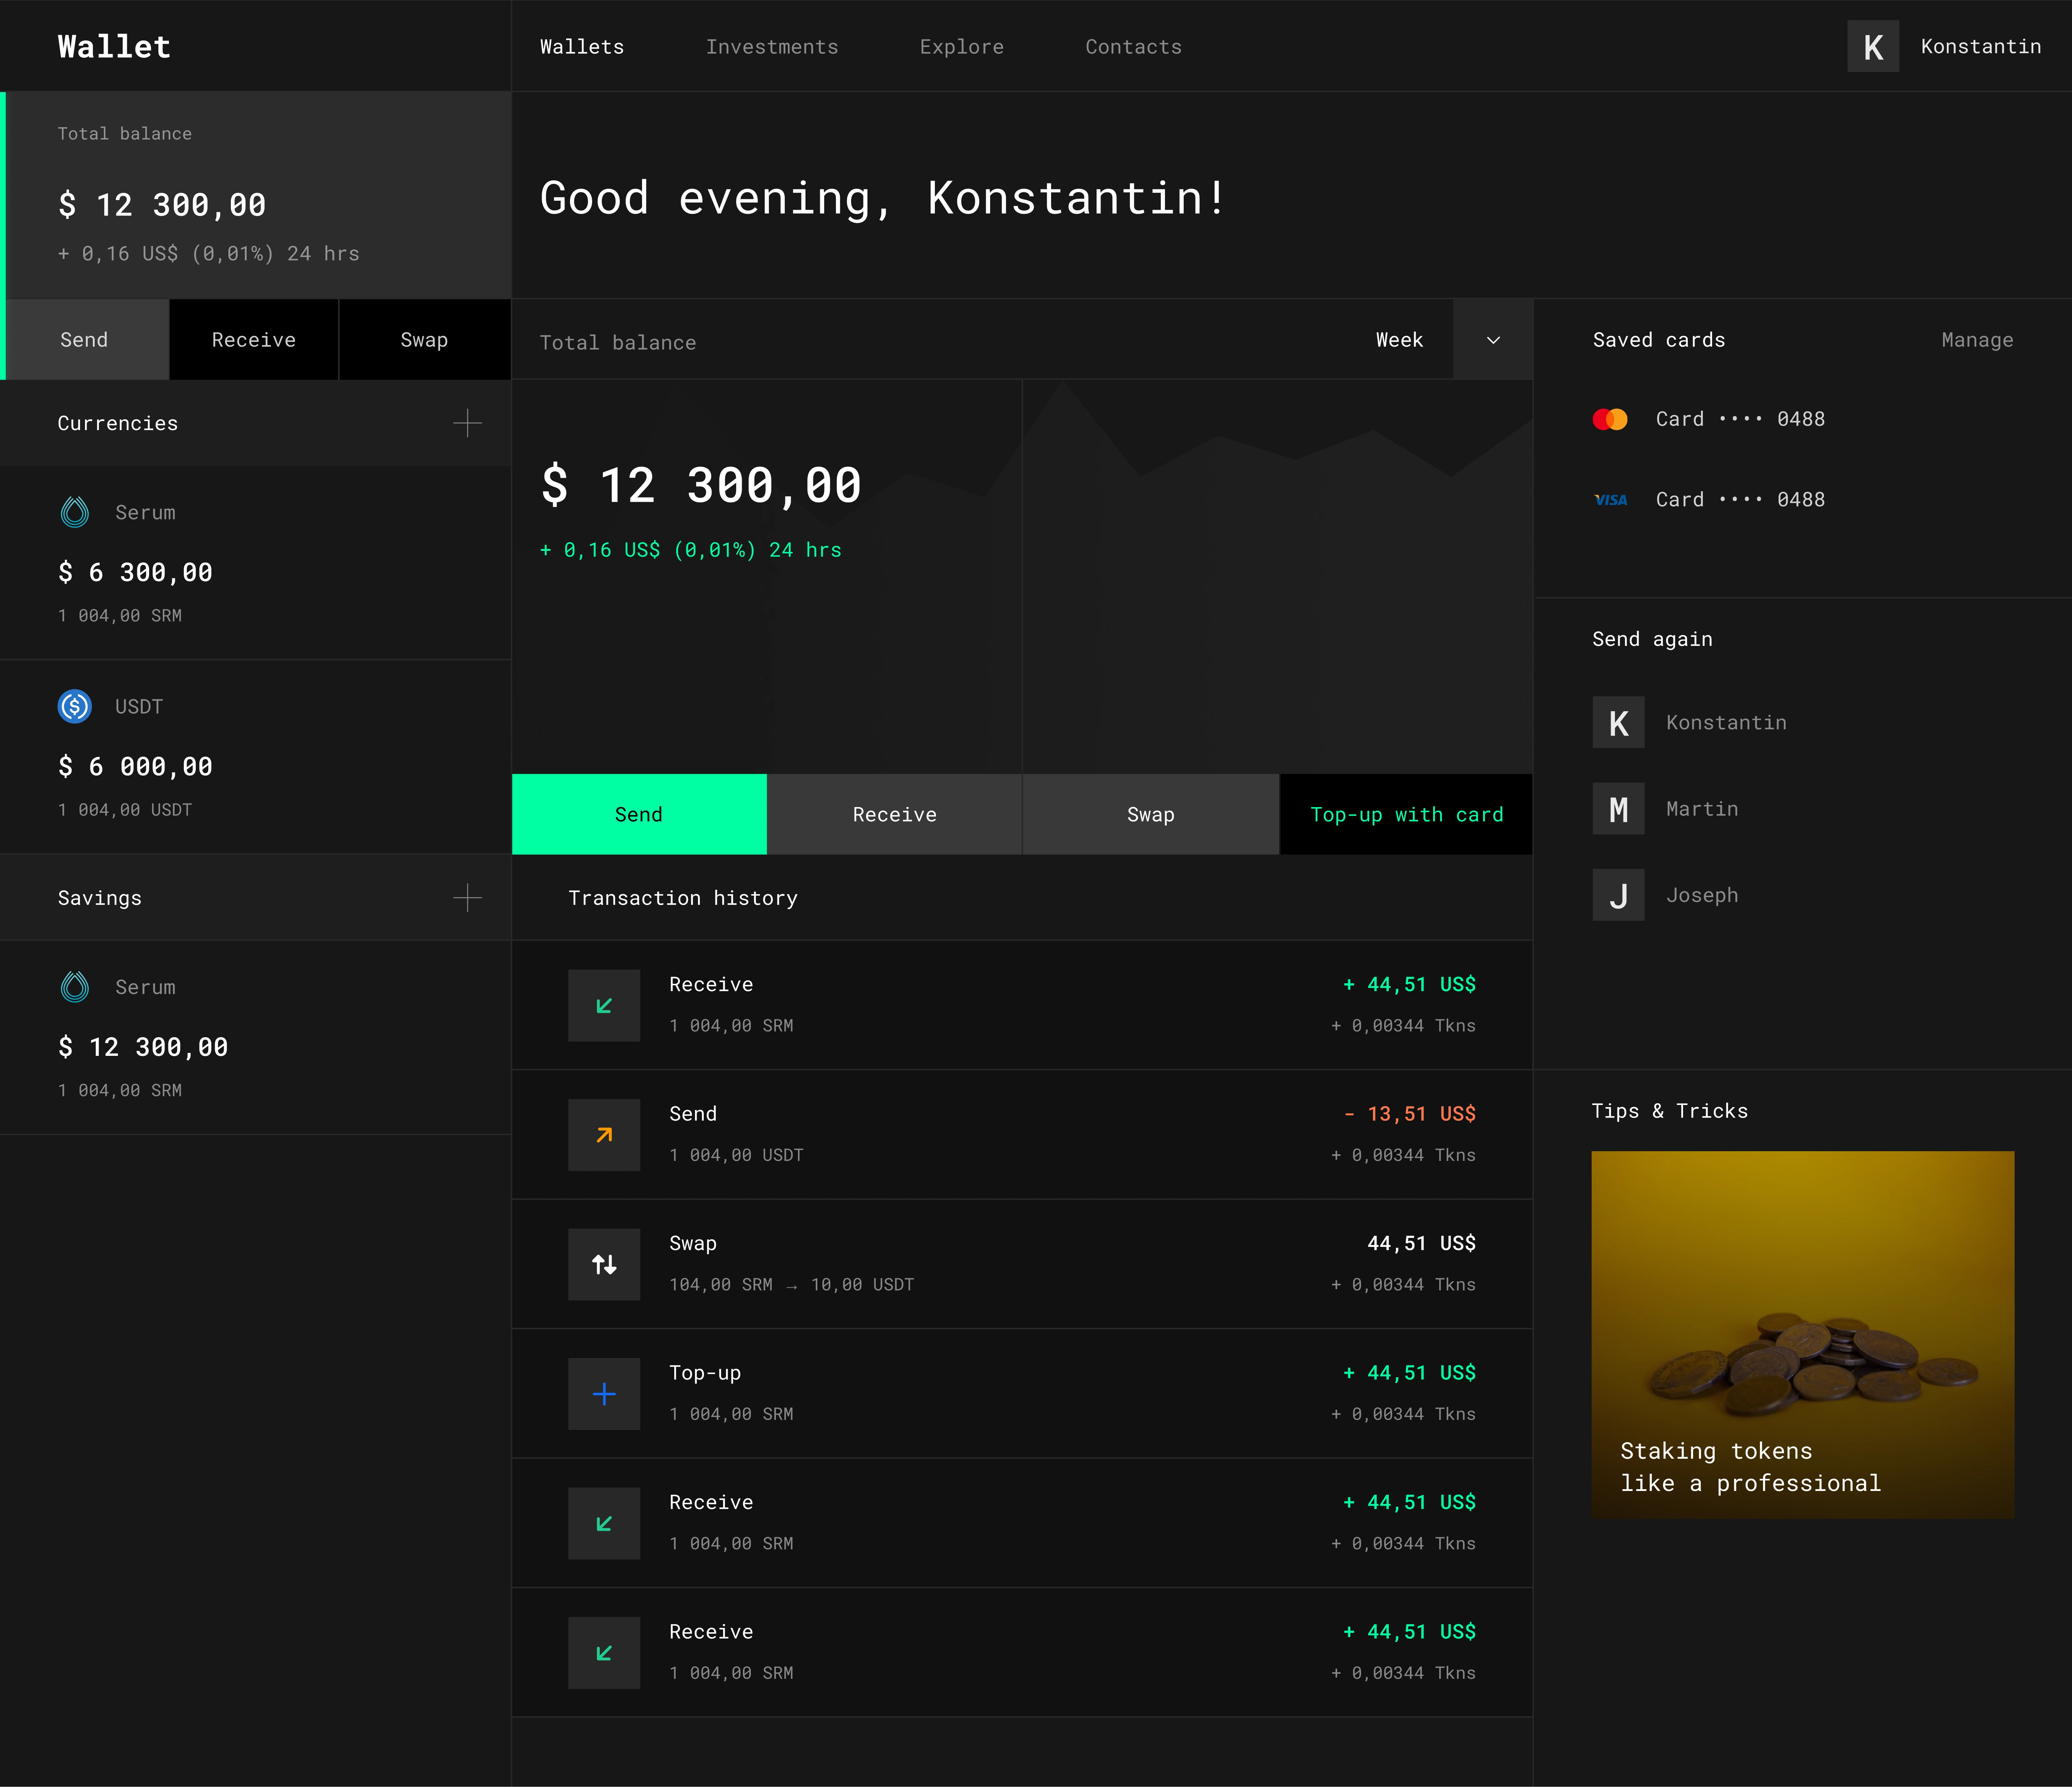This screenshot has width=2072, height=1787.
Task: Click the K avatar beside Konstantin in header
Action: point(1873,46)
